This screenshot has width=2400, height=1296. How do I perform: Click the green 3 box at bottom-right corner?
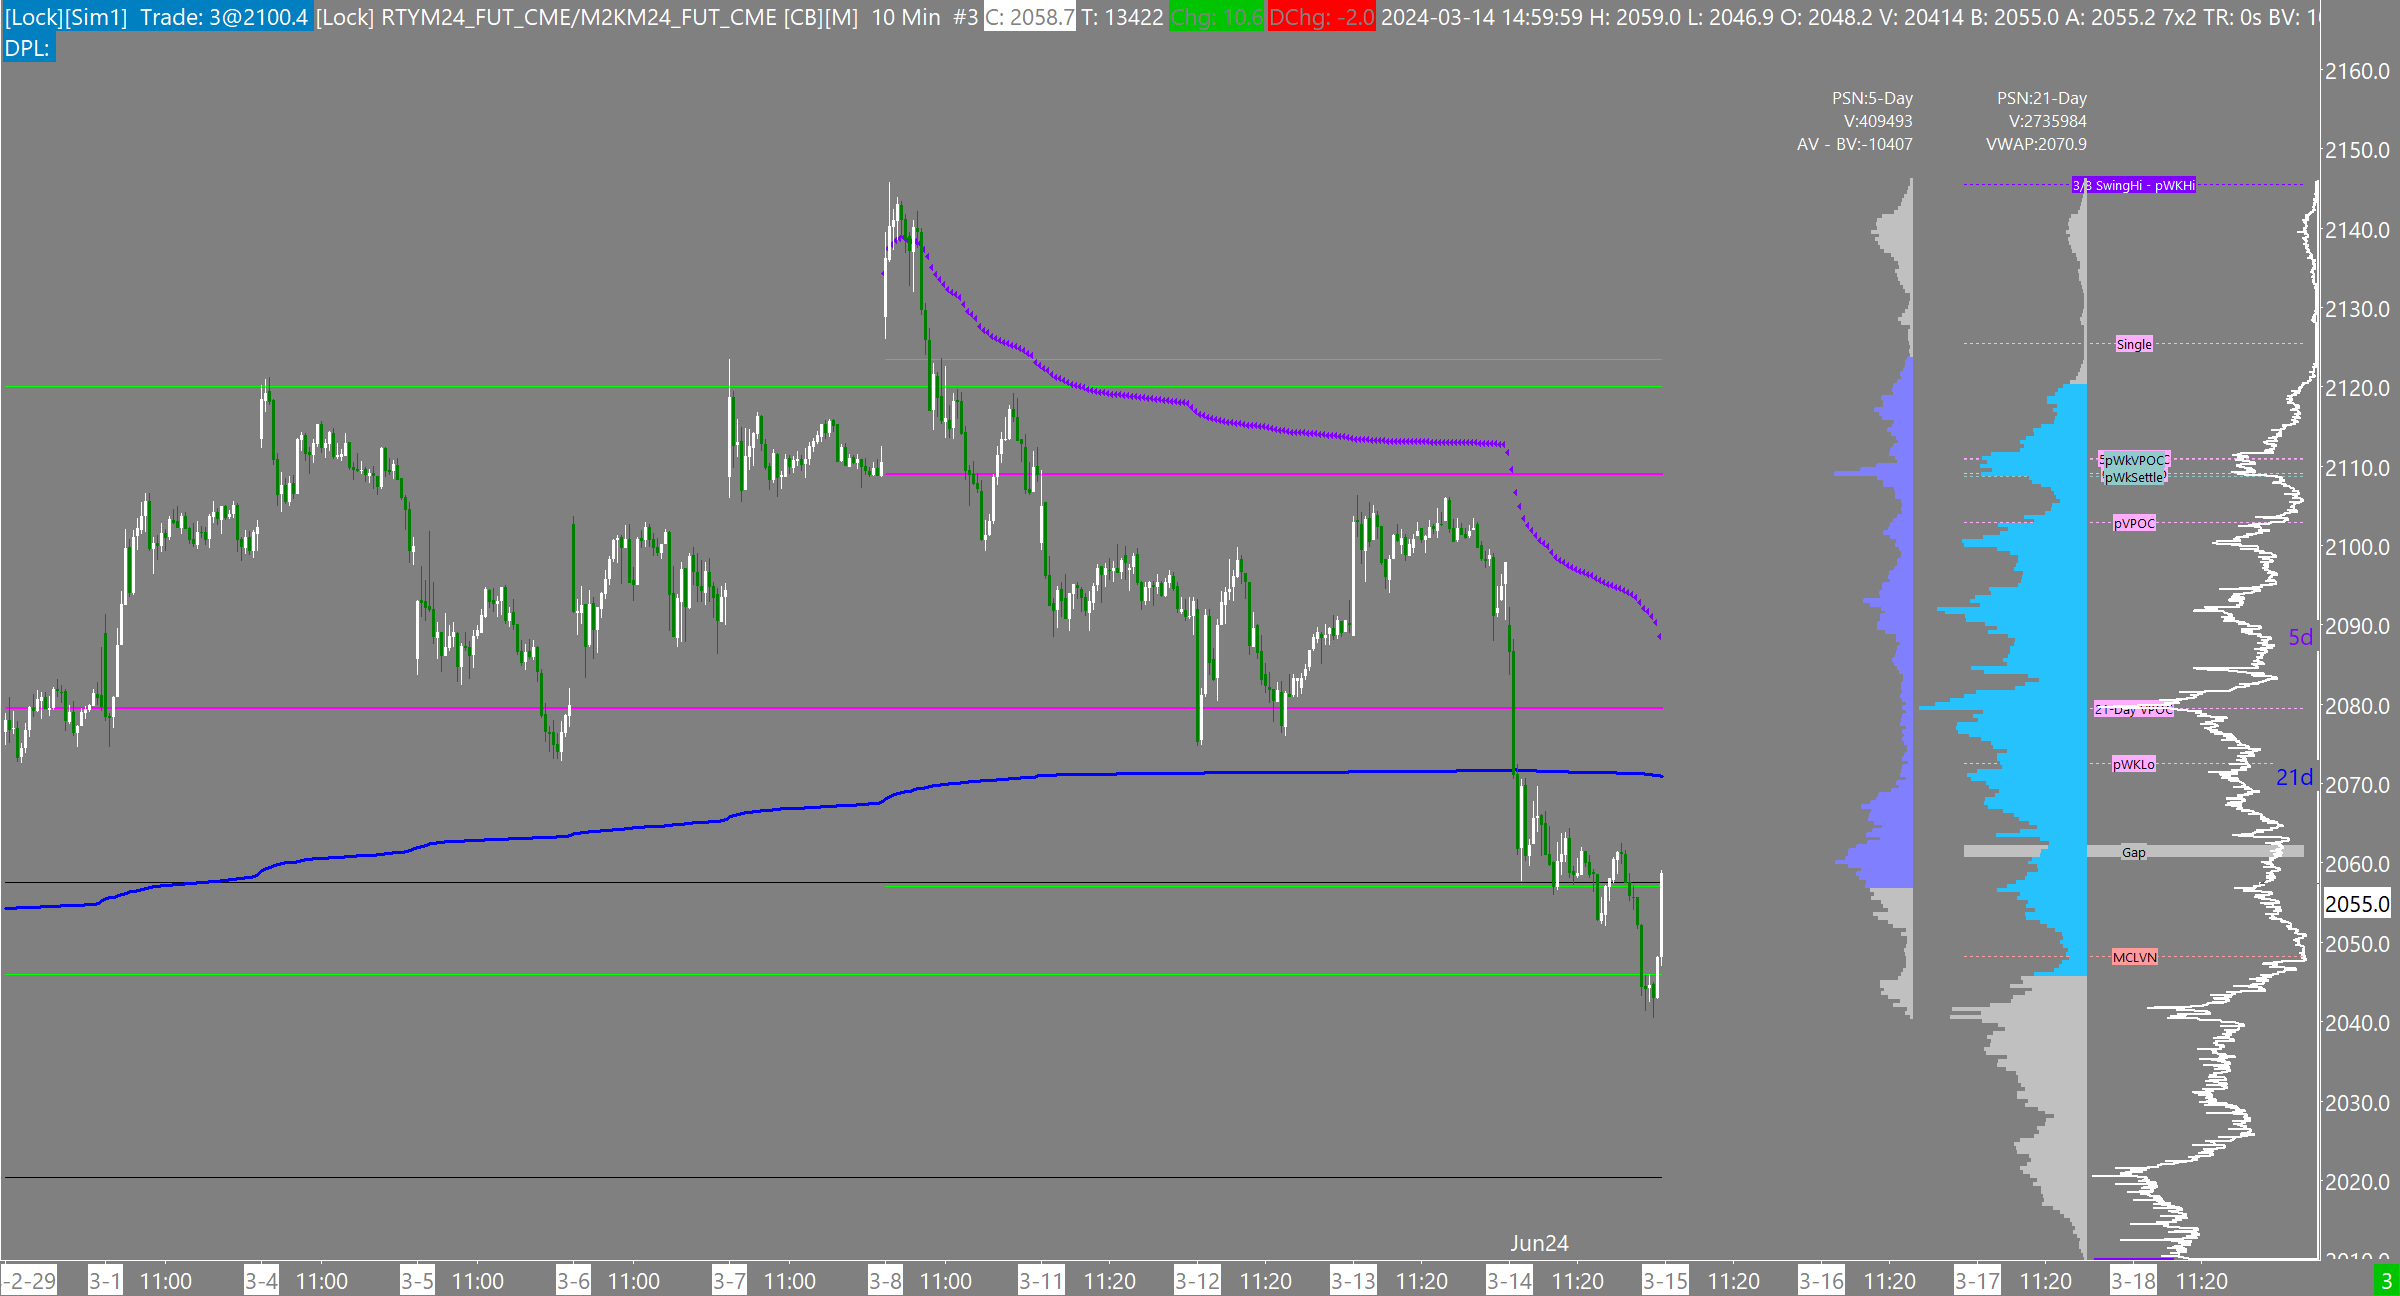pos(2386,1281)
